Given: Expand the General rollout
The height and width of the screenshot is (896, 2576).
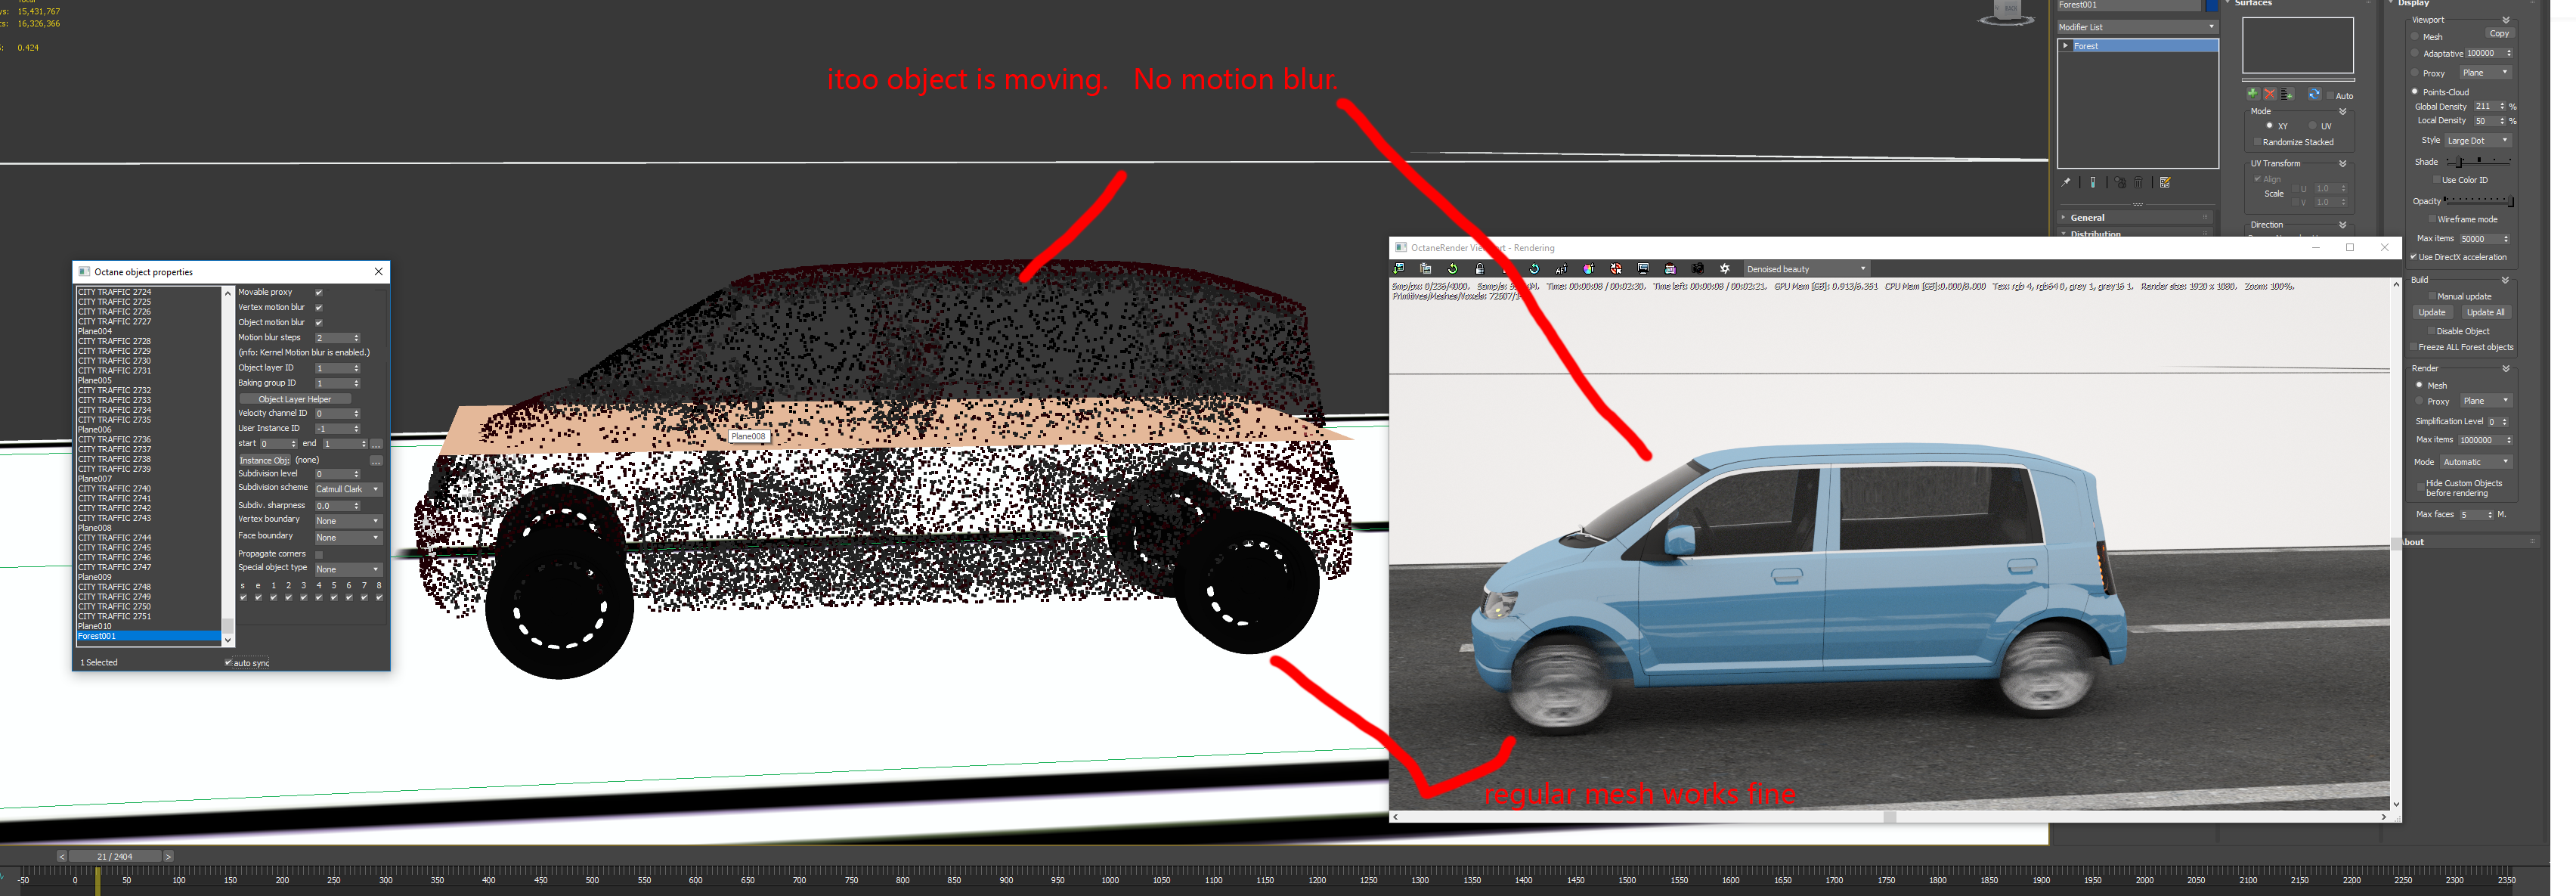Looking at the screenshot, I should point(2087,217).
